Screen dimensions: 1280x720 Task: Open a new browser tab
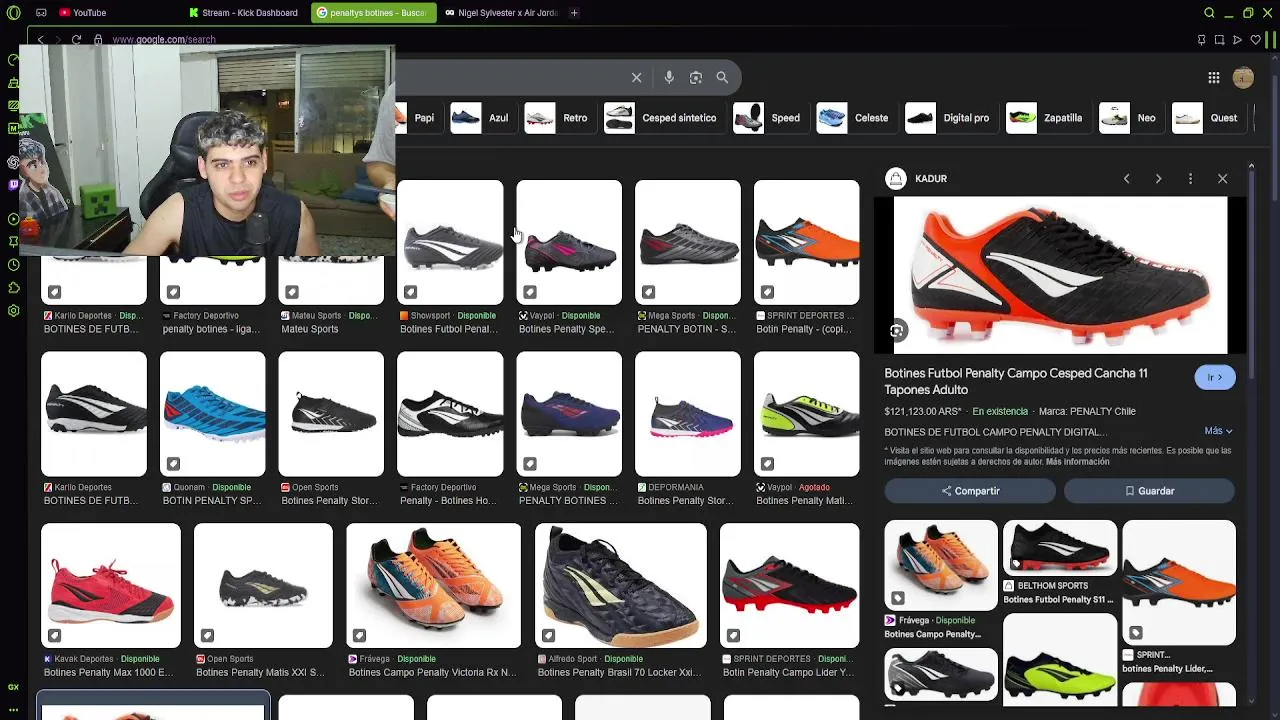click(x=574, y=13)
